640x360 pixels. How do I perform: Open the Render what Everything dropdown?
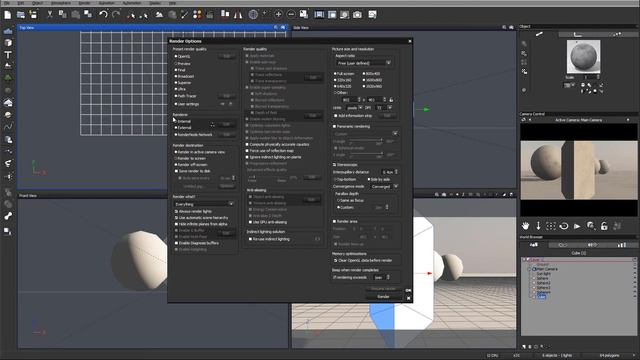(x=204, y=204)
